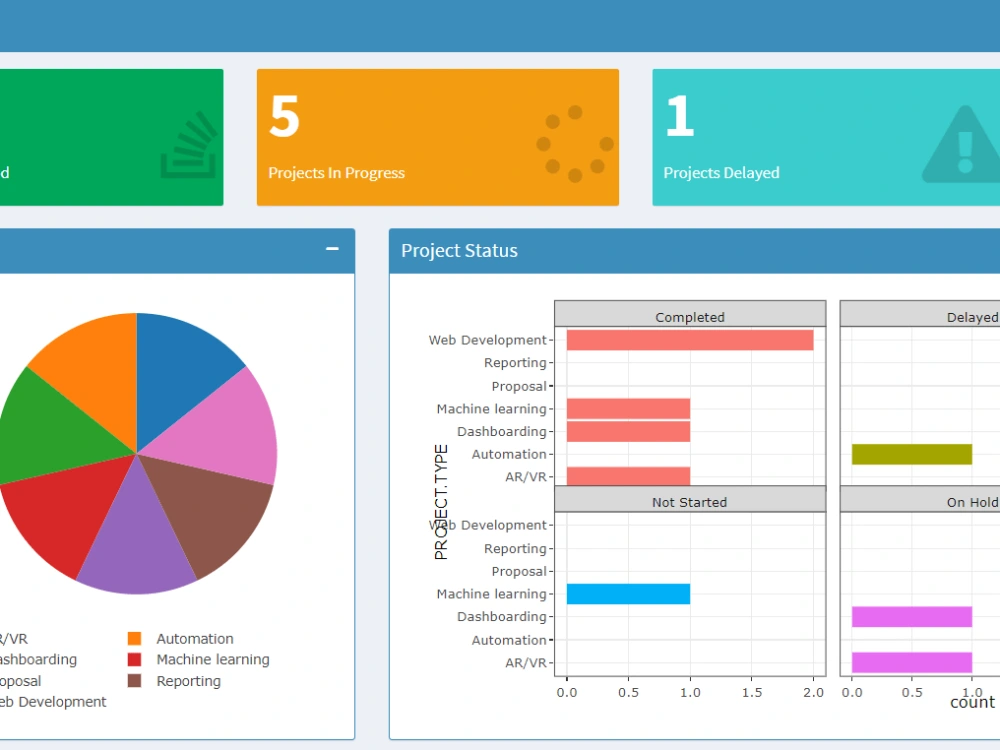Click the magenta Dashboarding bar under On Hold
Viewport: 1000px width, 750px height.
coord(912,617)
